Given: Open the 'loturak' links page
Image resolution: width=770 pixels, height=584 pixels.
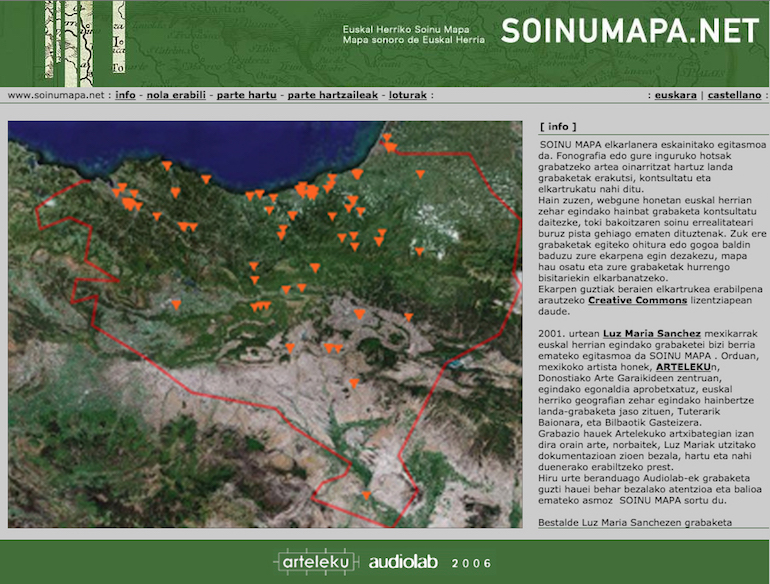Looking at the screenshot, I should pyautogui.click(x=408, y=96).
